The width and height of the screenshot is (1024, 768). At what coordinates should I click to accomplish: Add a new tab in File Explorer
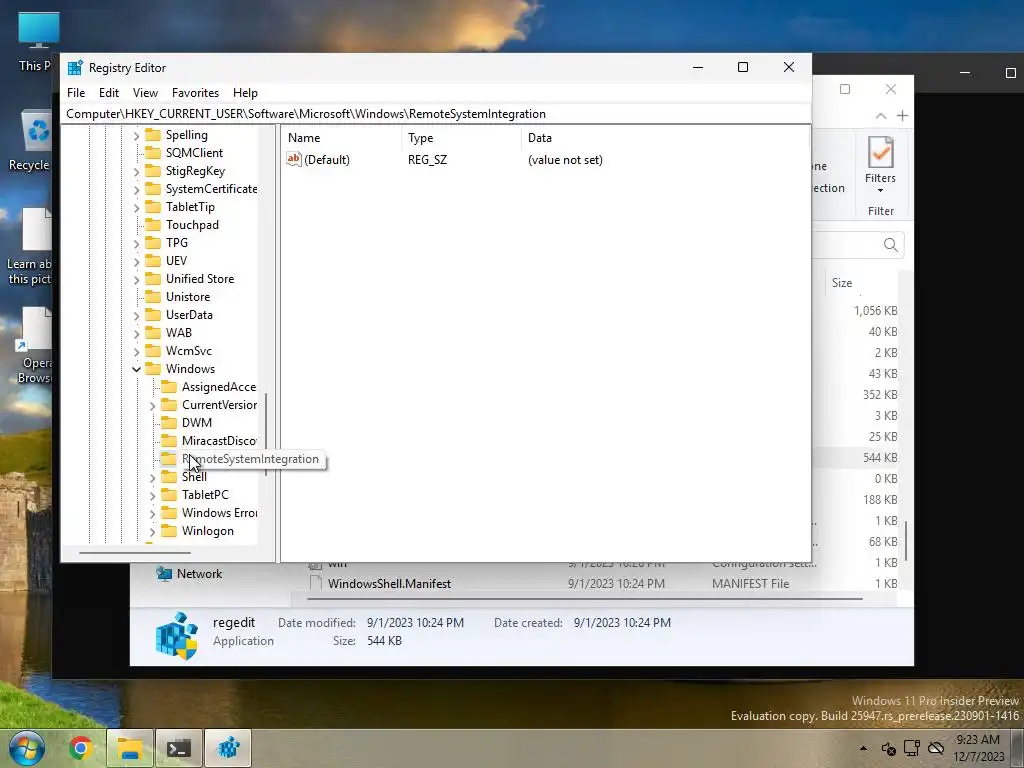click(902, 116)
